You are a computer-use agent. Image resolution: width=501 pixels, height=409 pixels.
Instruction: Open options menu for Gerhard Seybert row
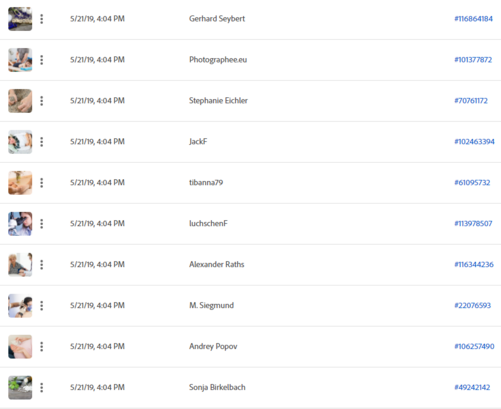point(42,19)
